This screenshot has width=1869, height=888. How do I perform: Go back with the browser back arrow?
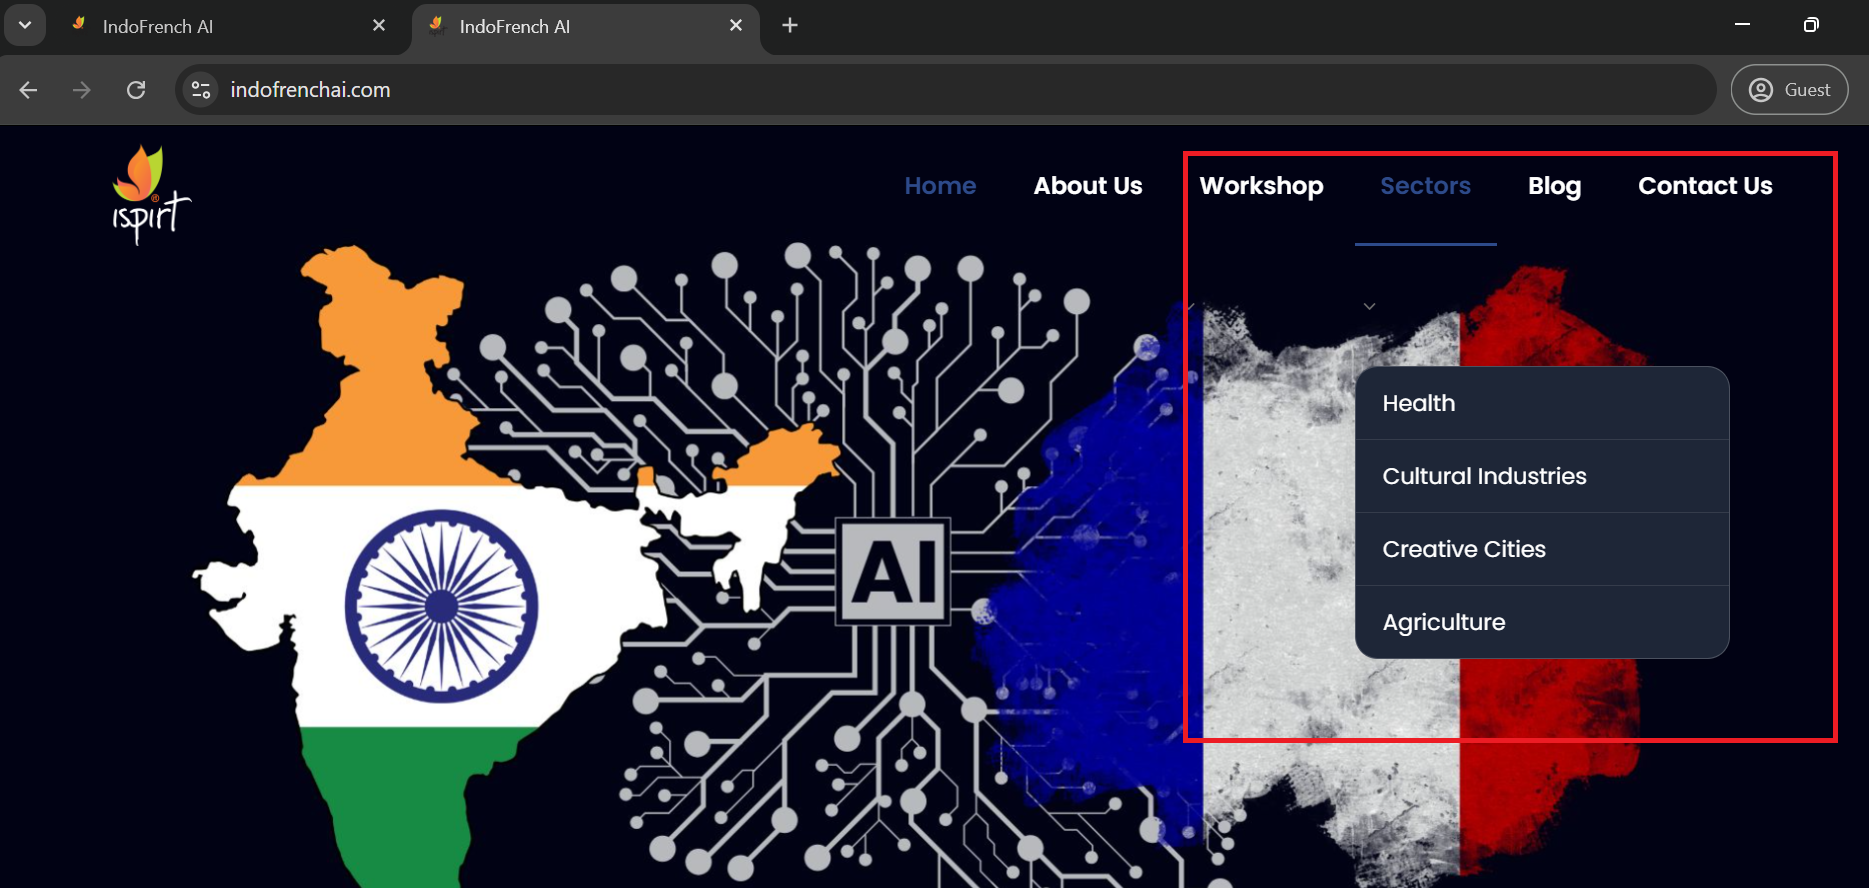click(x=28, y=90)
